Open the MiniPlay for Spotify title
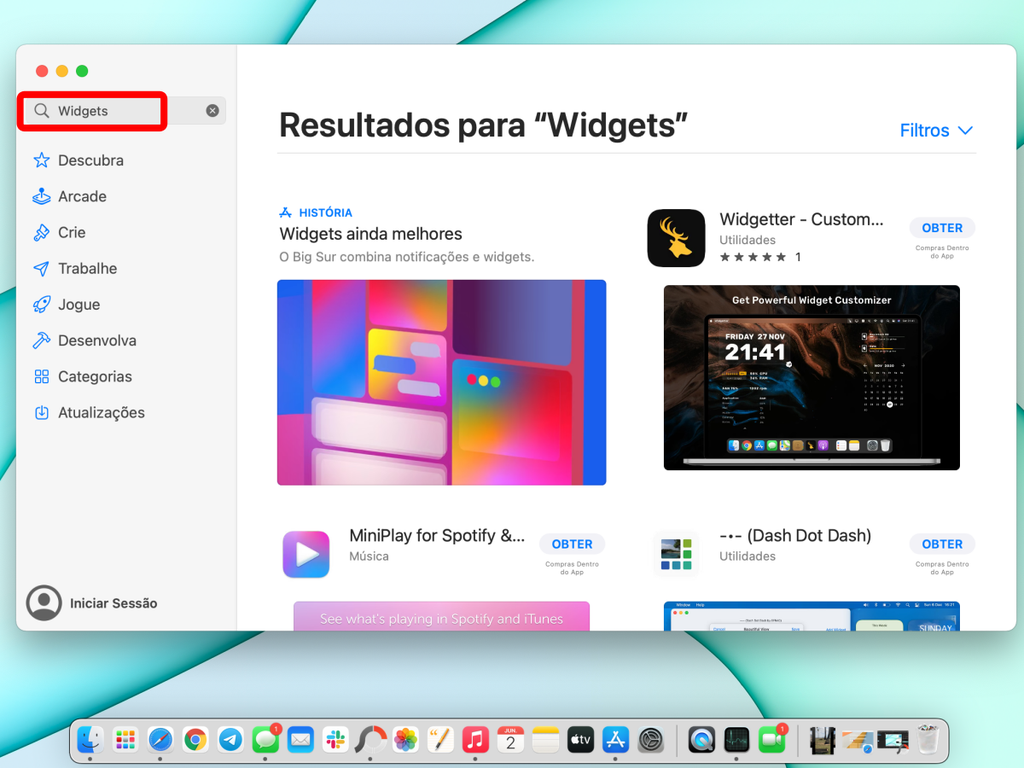The width and height of the screenshot is (1024, 768). point(437,536)
